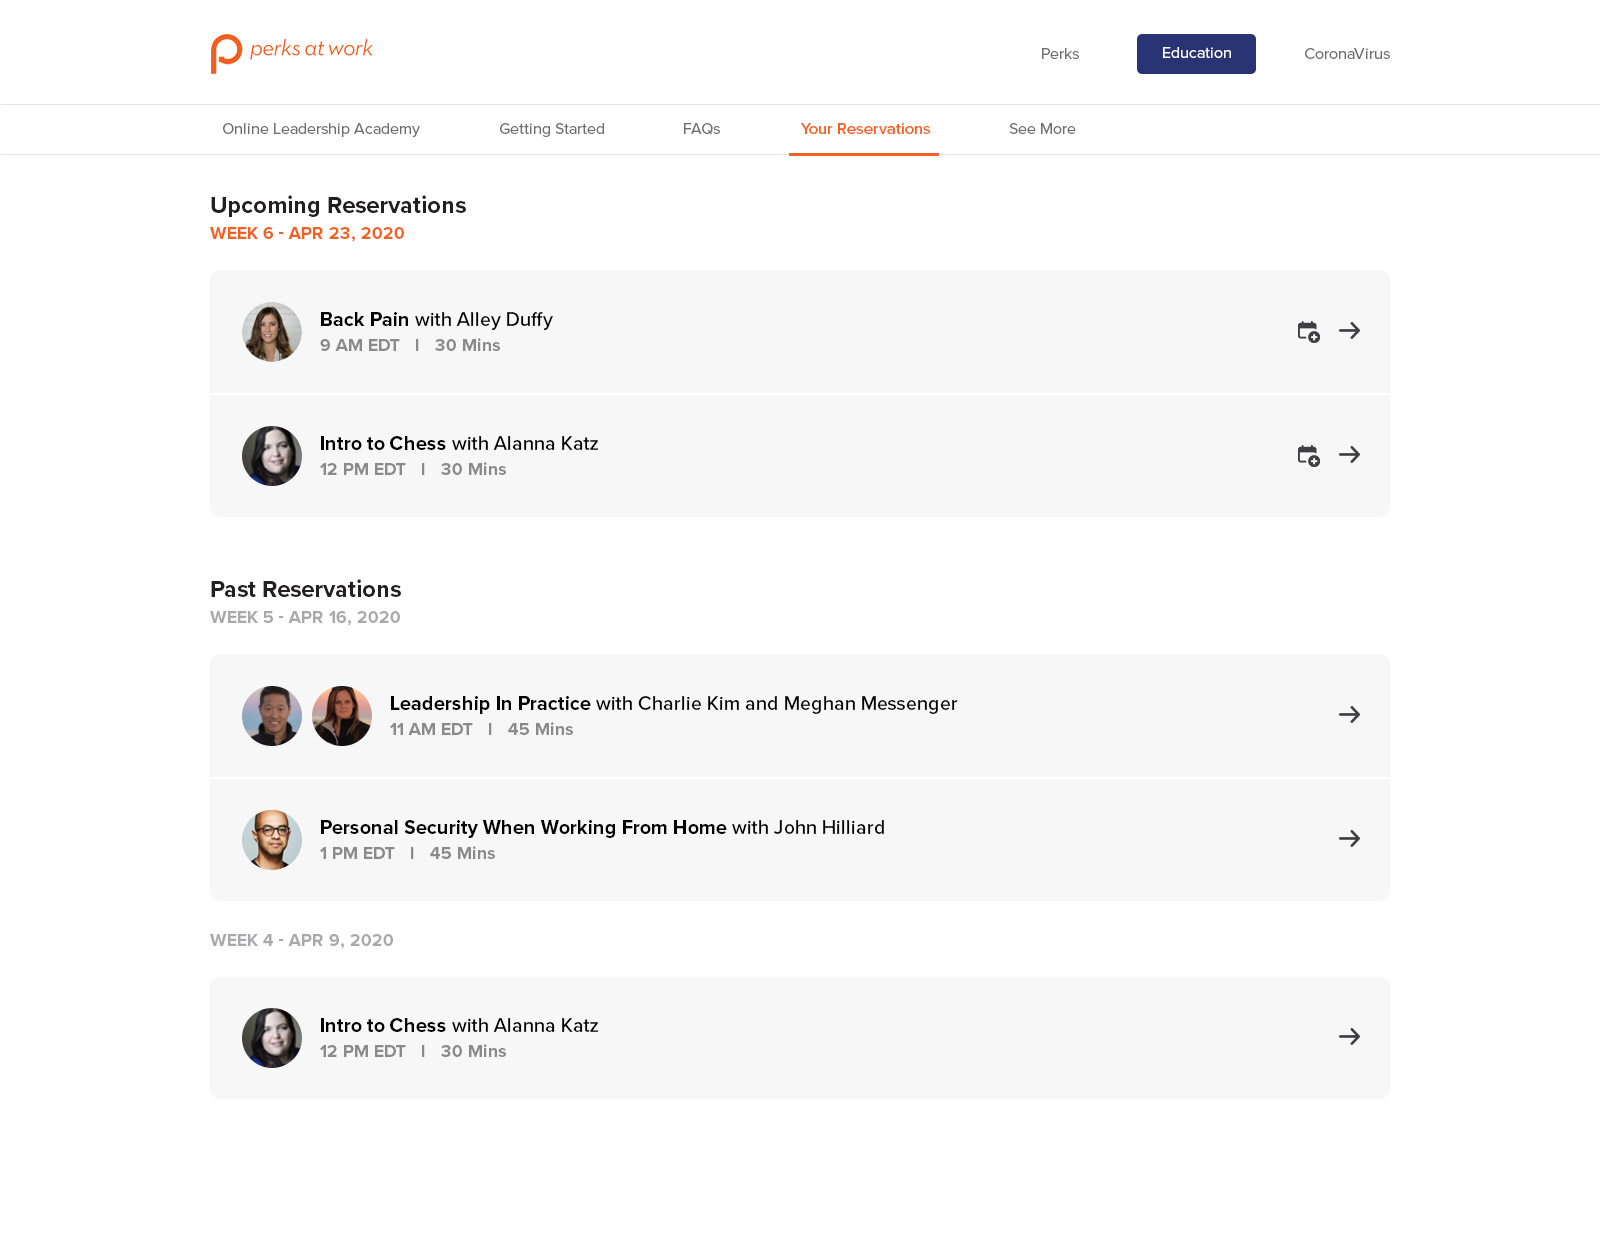Click Charlie Kim's avatar image
This screenshot has height=1244, width=1600.
272,716
